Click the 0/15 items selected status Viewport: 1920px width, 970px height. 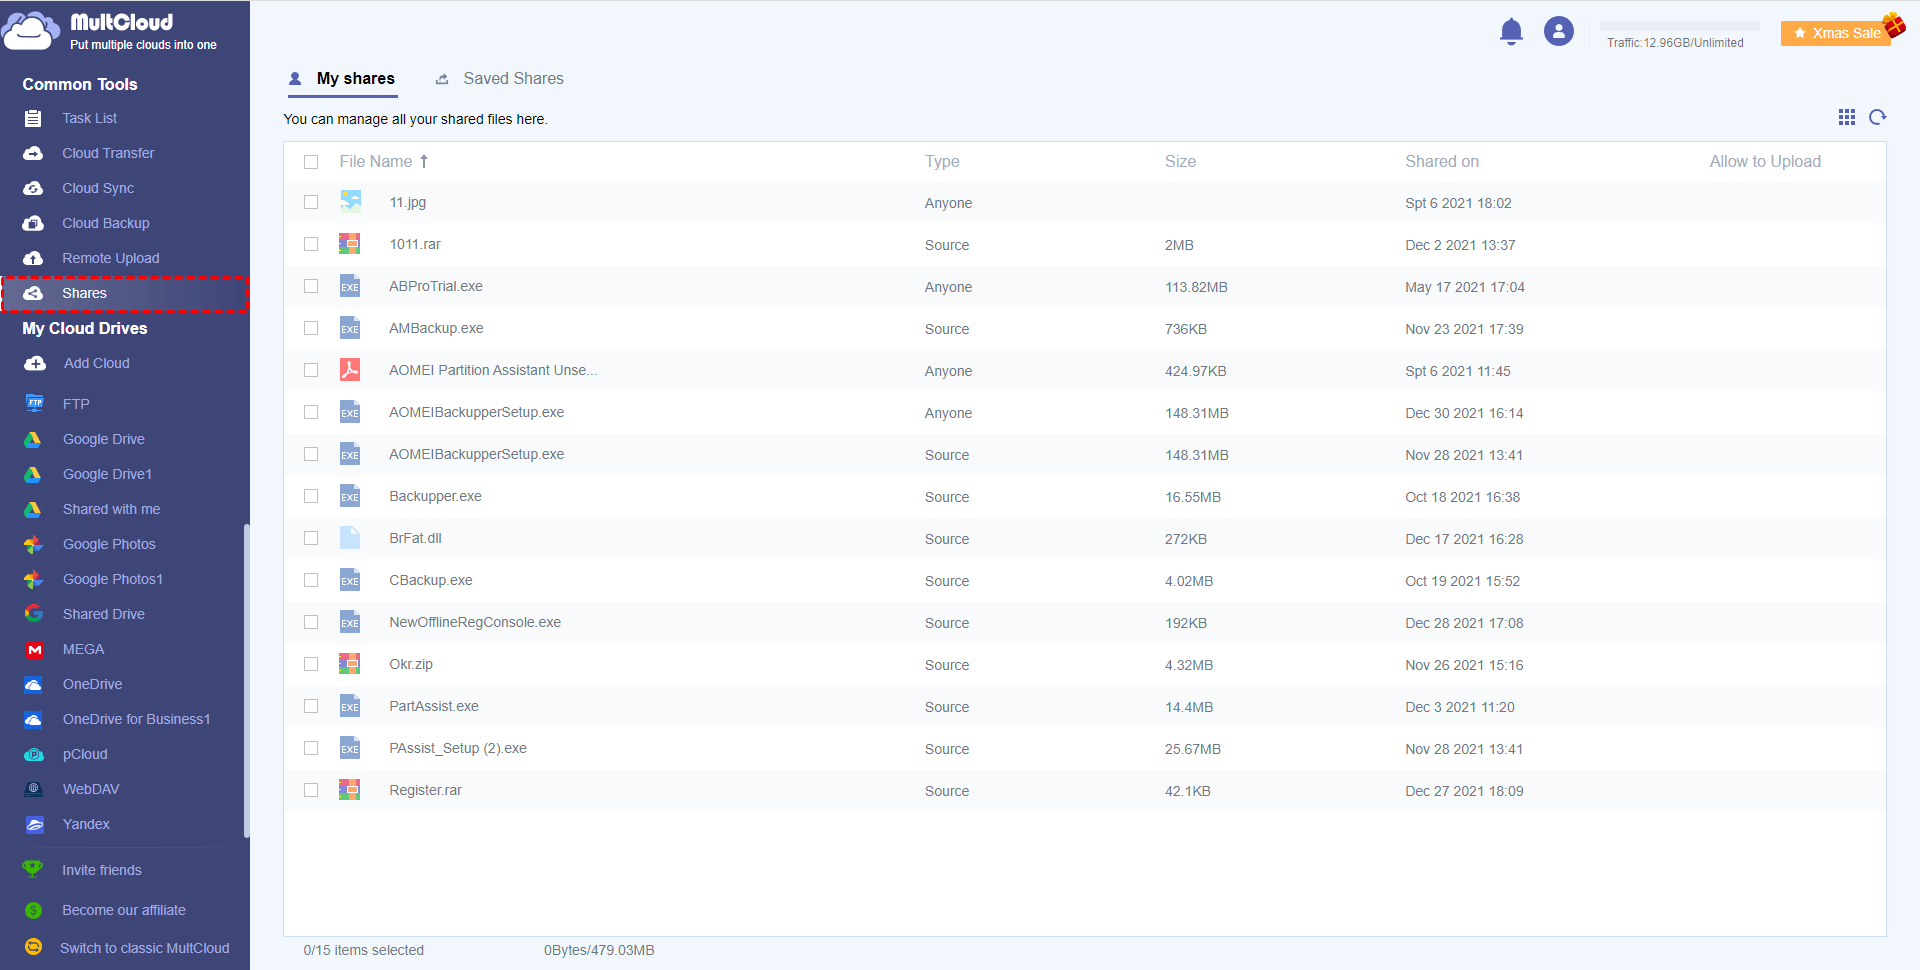click(x=364, y=950)
